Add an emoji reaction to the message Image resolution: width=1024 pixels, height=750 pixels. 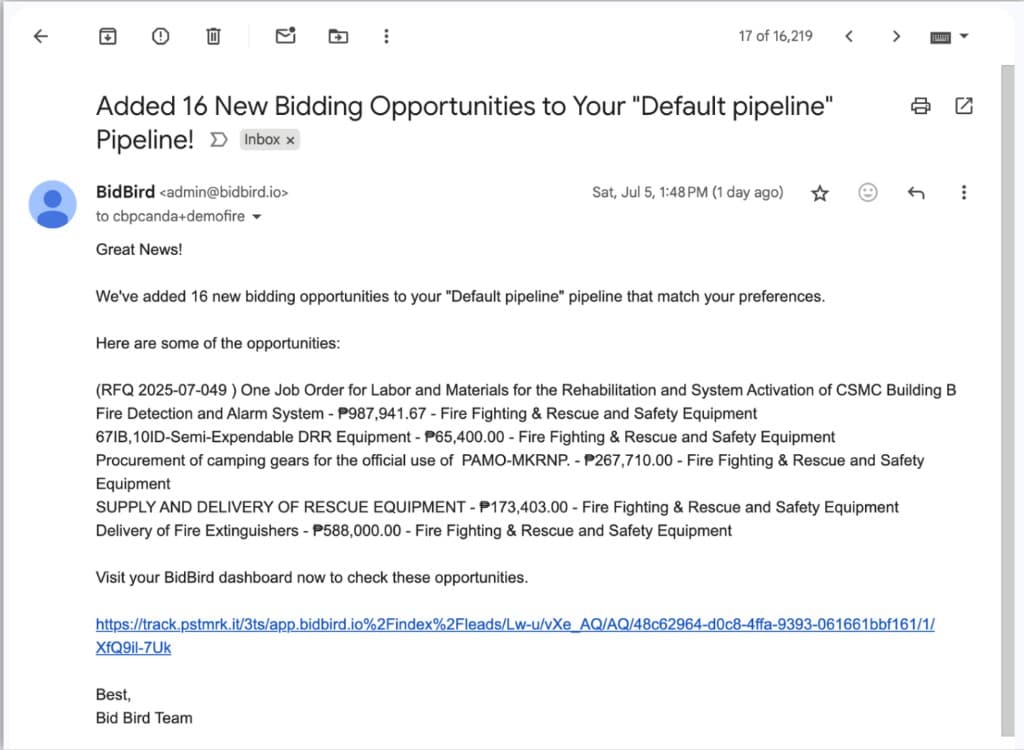(x=867, y=192)
